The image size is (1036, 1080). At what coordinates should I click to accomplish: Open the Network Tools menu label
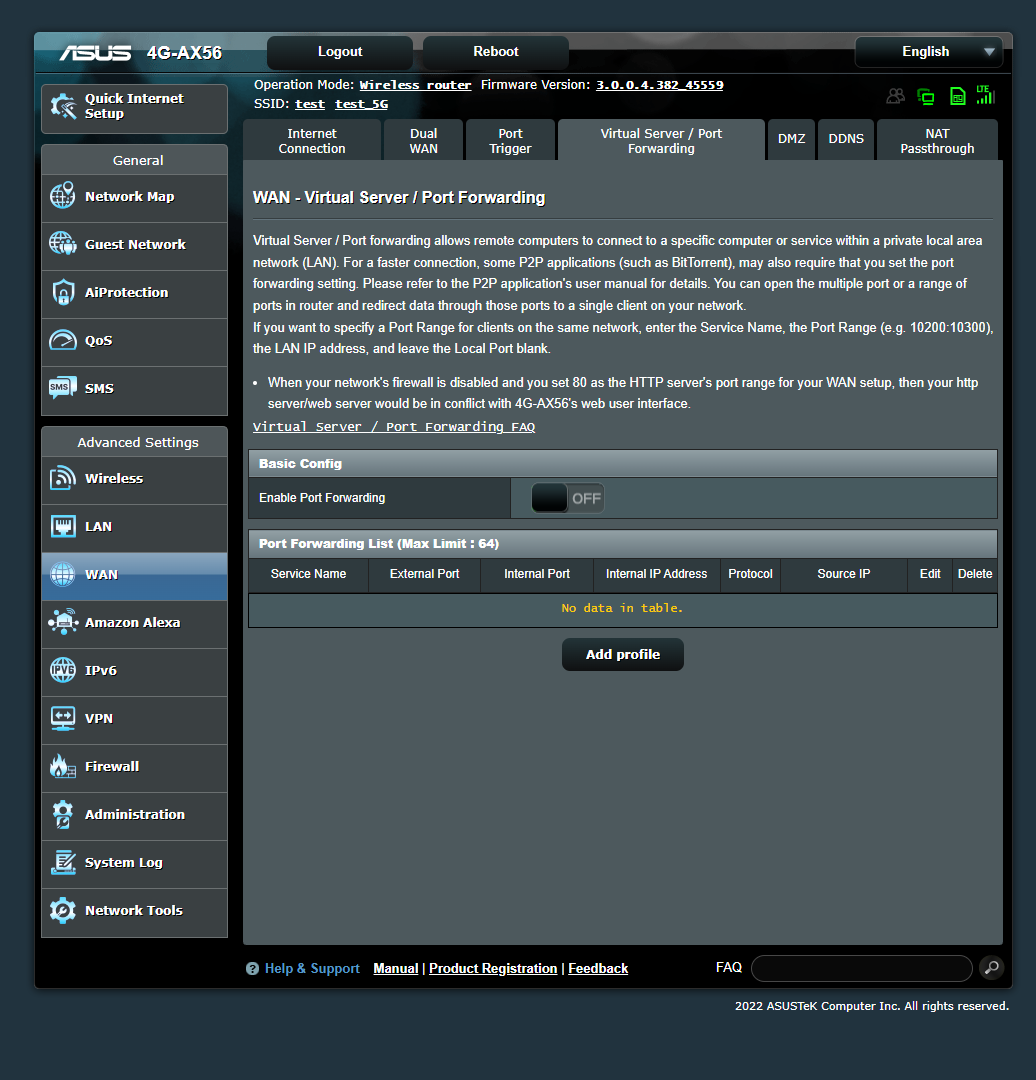tap(134, 910)
